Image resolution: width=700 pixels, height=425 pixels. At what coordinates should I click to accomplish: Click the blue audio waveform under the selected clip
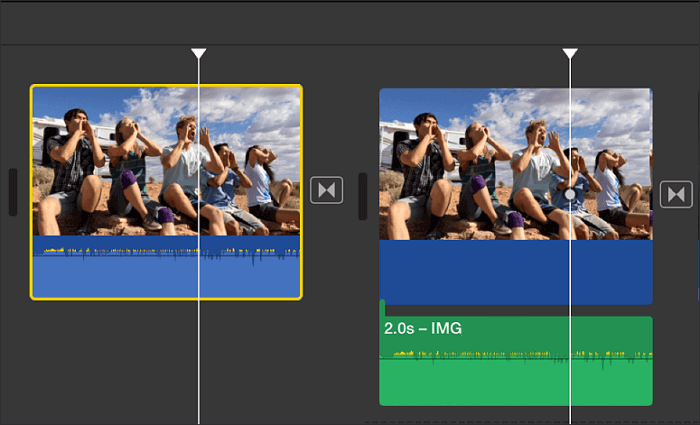120,252
